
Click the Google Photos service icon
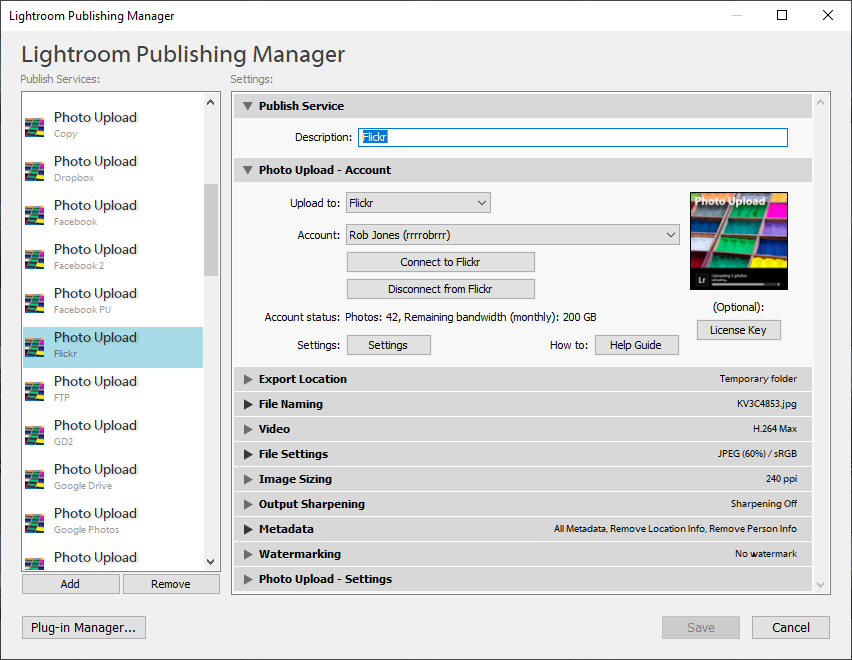[x=35, y=521]
